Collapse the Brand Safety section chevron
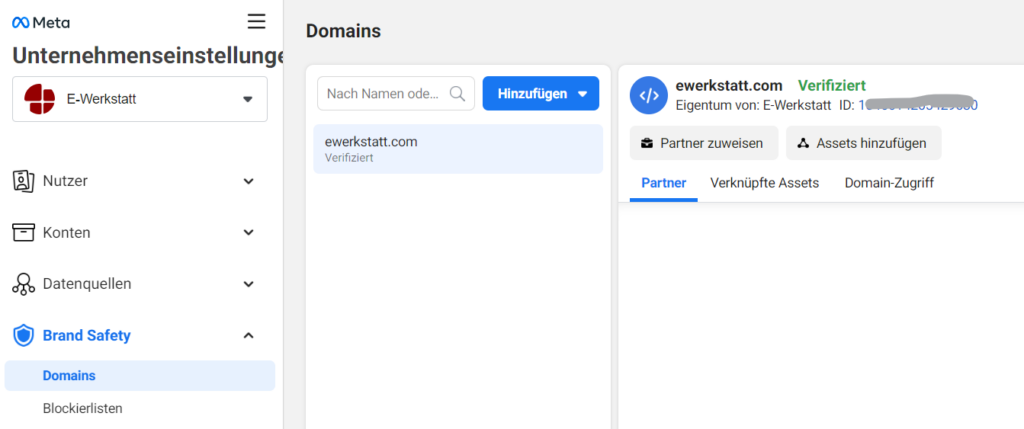This screenshot has height=429, width=1024. (x=248, y=336)
